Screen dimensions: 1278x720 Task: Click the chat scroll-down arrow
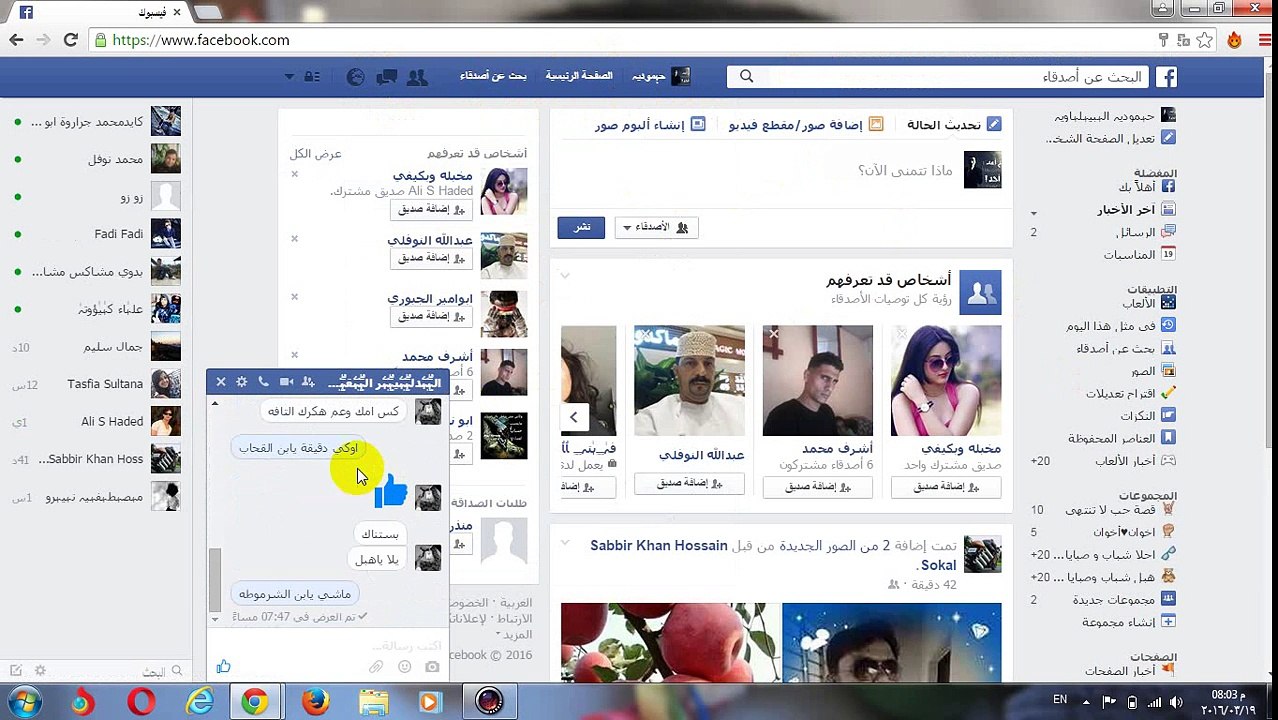215,620
